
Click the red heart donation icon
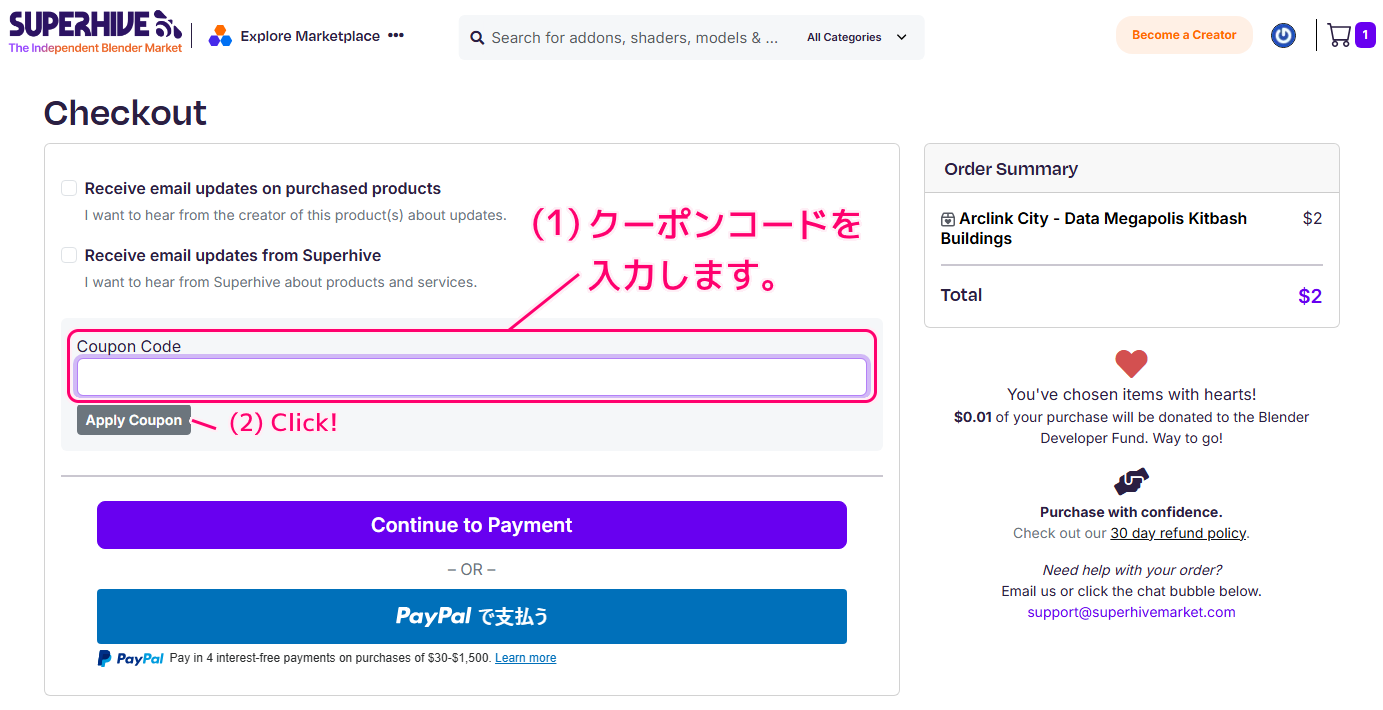click(1131, 363)
